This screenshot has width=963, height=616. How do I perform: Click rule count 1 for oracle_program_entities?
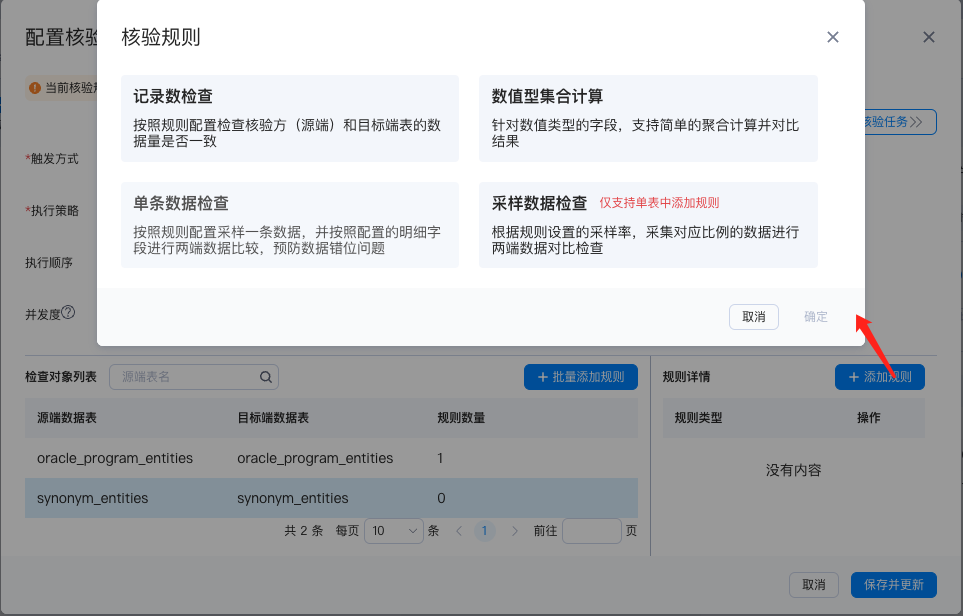[440, 458]
